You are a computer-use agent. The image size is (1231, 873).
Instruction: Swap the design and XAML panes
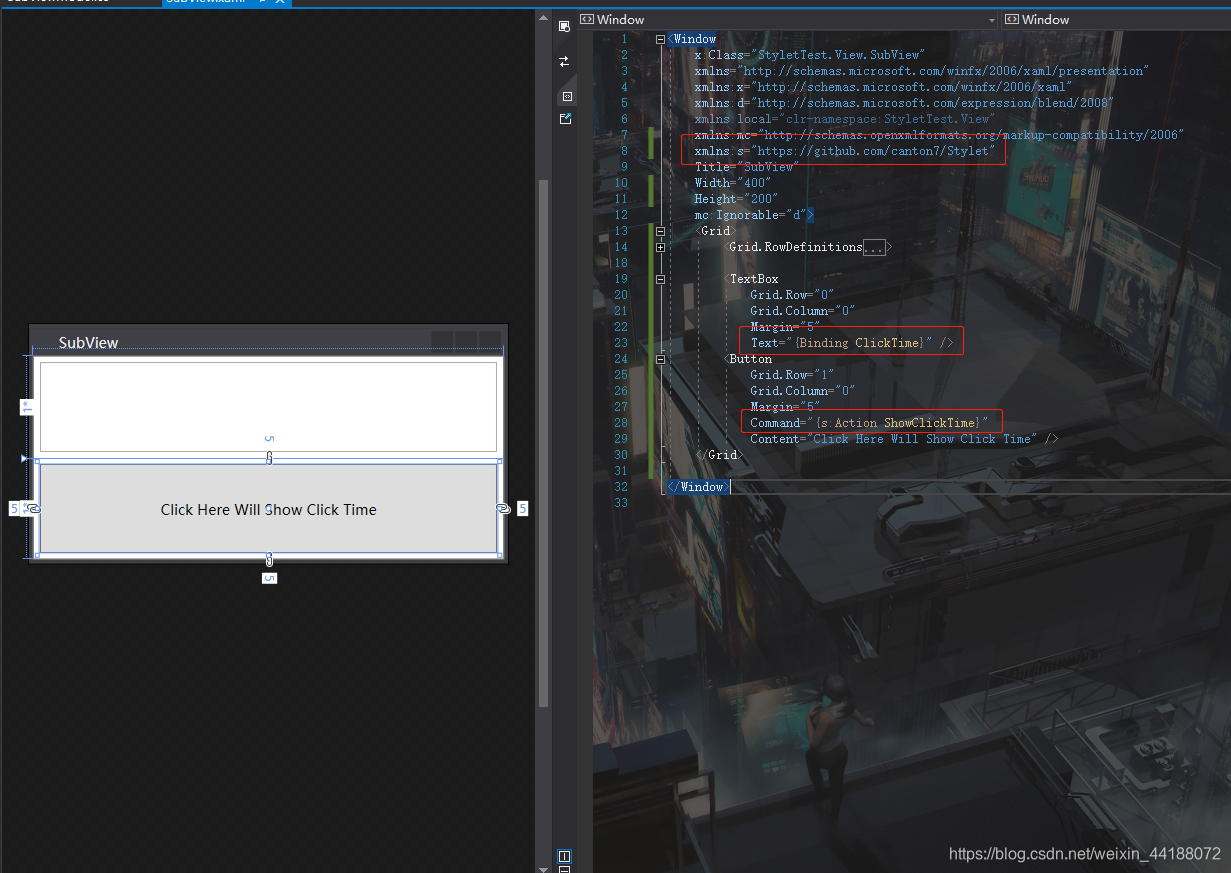(x=564, y=62)
